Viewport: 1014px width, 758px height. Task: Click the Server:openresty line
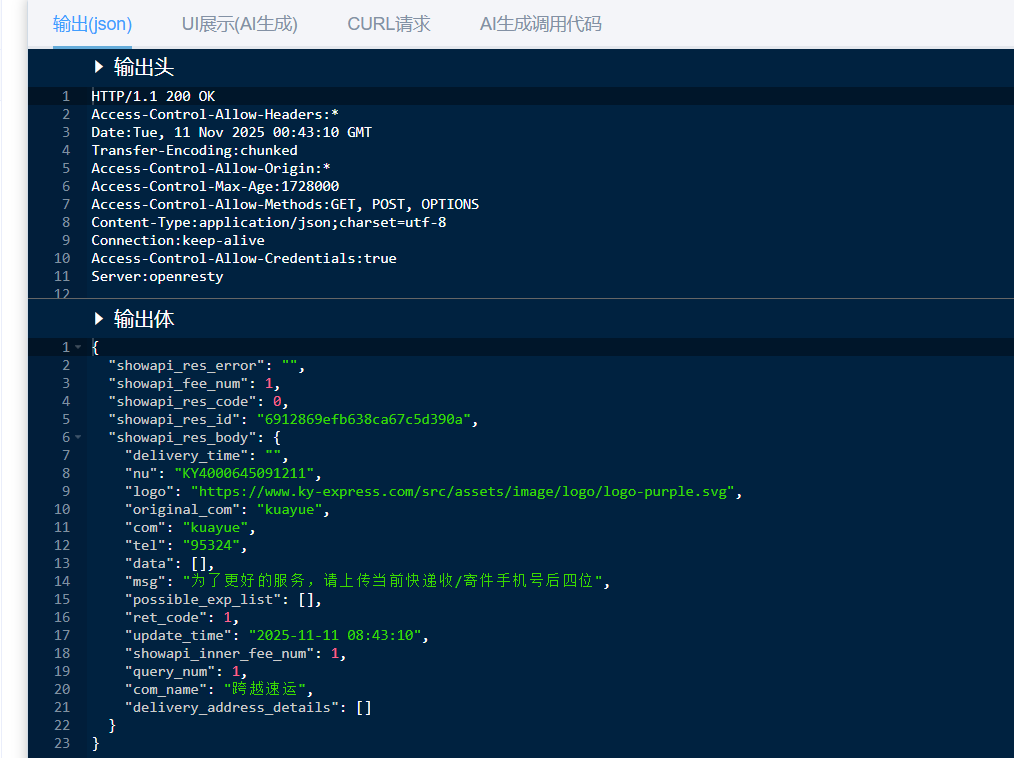[157, 277]
